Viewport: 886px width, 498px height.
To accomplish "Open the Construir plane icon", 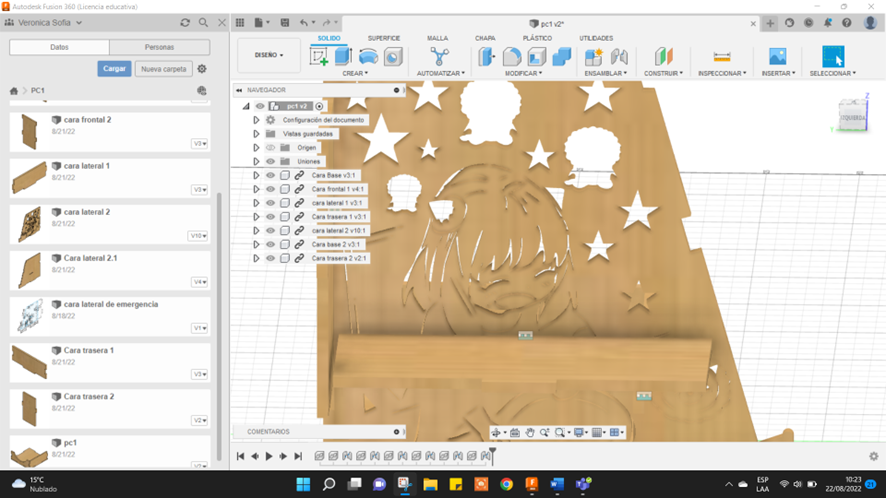I will [664, 57].
